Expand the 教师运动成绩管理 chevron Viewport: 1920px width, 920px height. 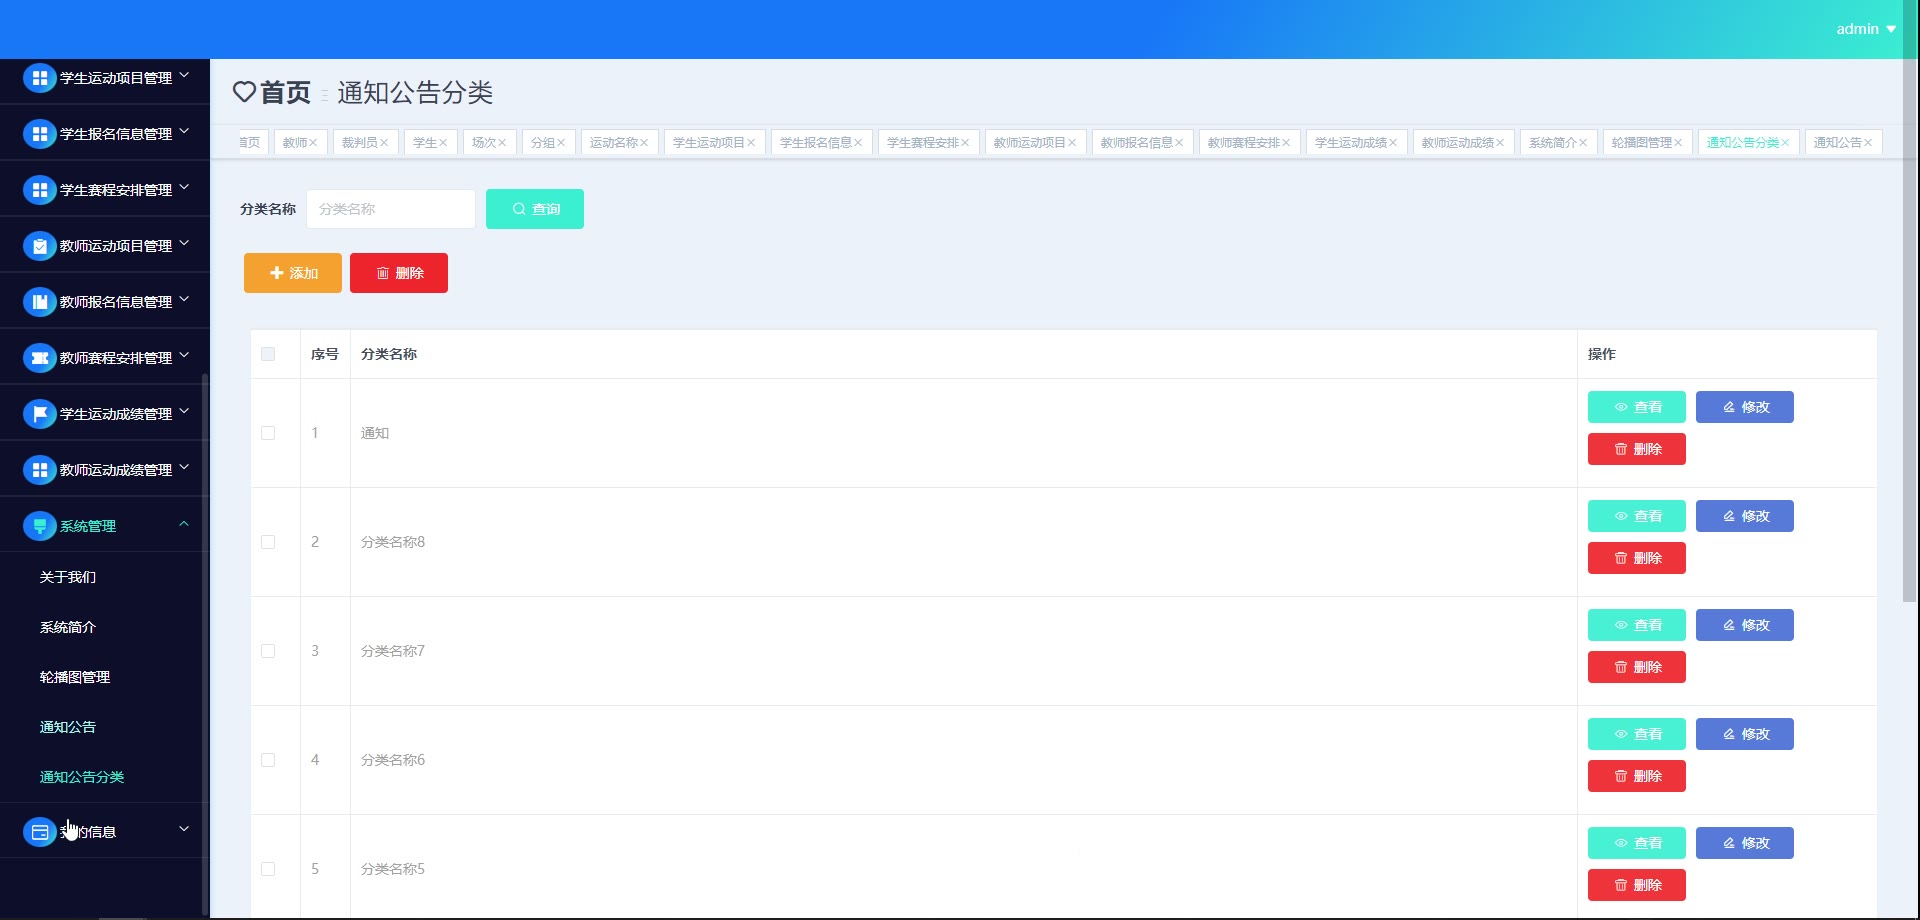click(184, 467)
